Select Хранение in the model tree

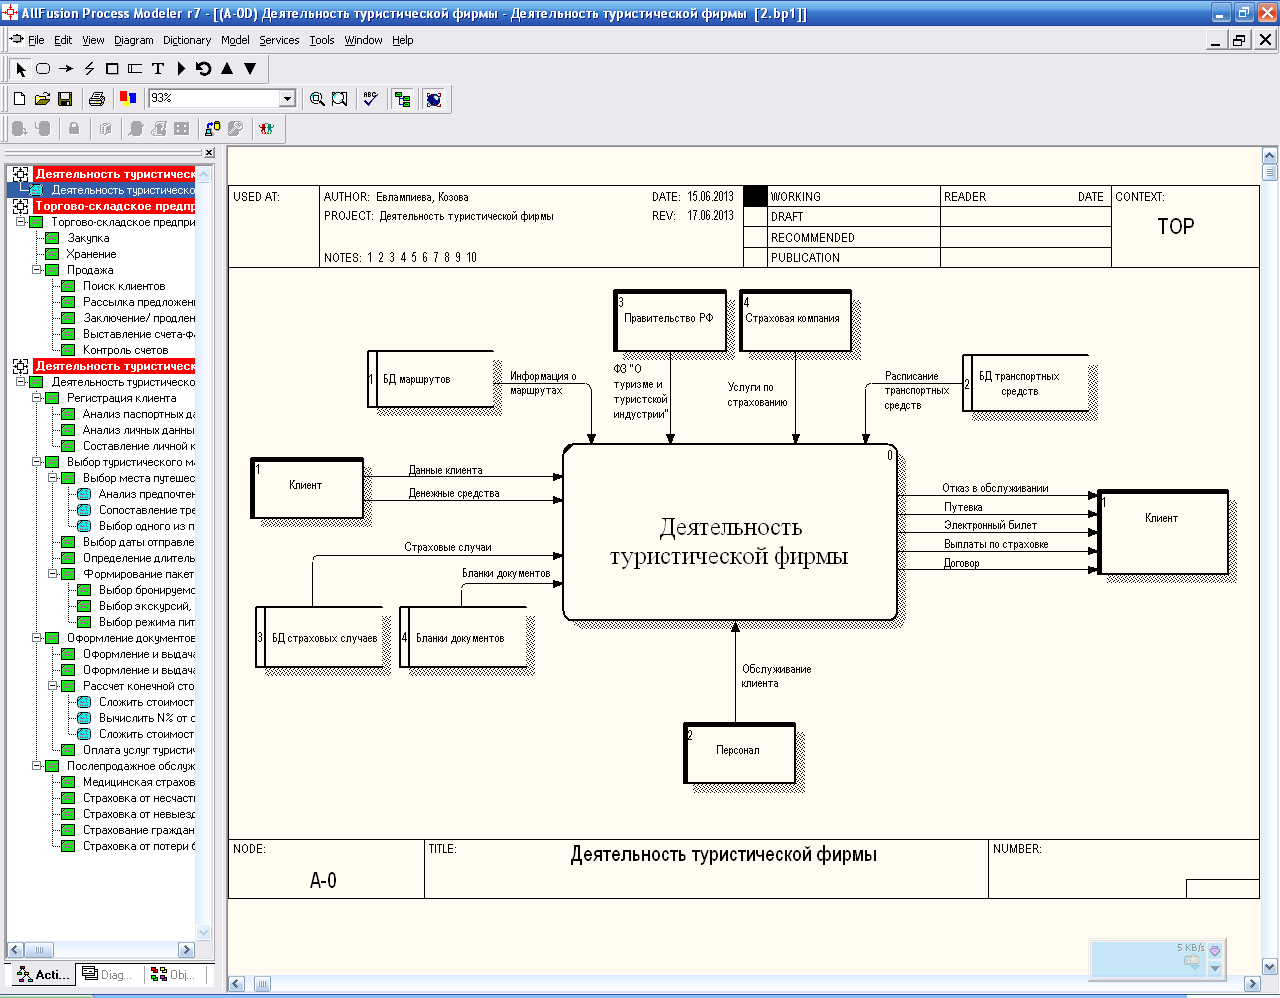(91, 254)
